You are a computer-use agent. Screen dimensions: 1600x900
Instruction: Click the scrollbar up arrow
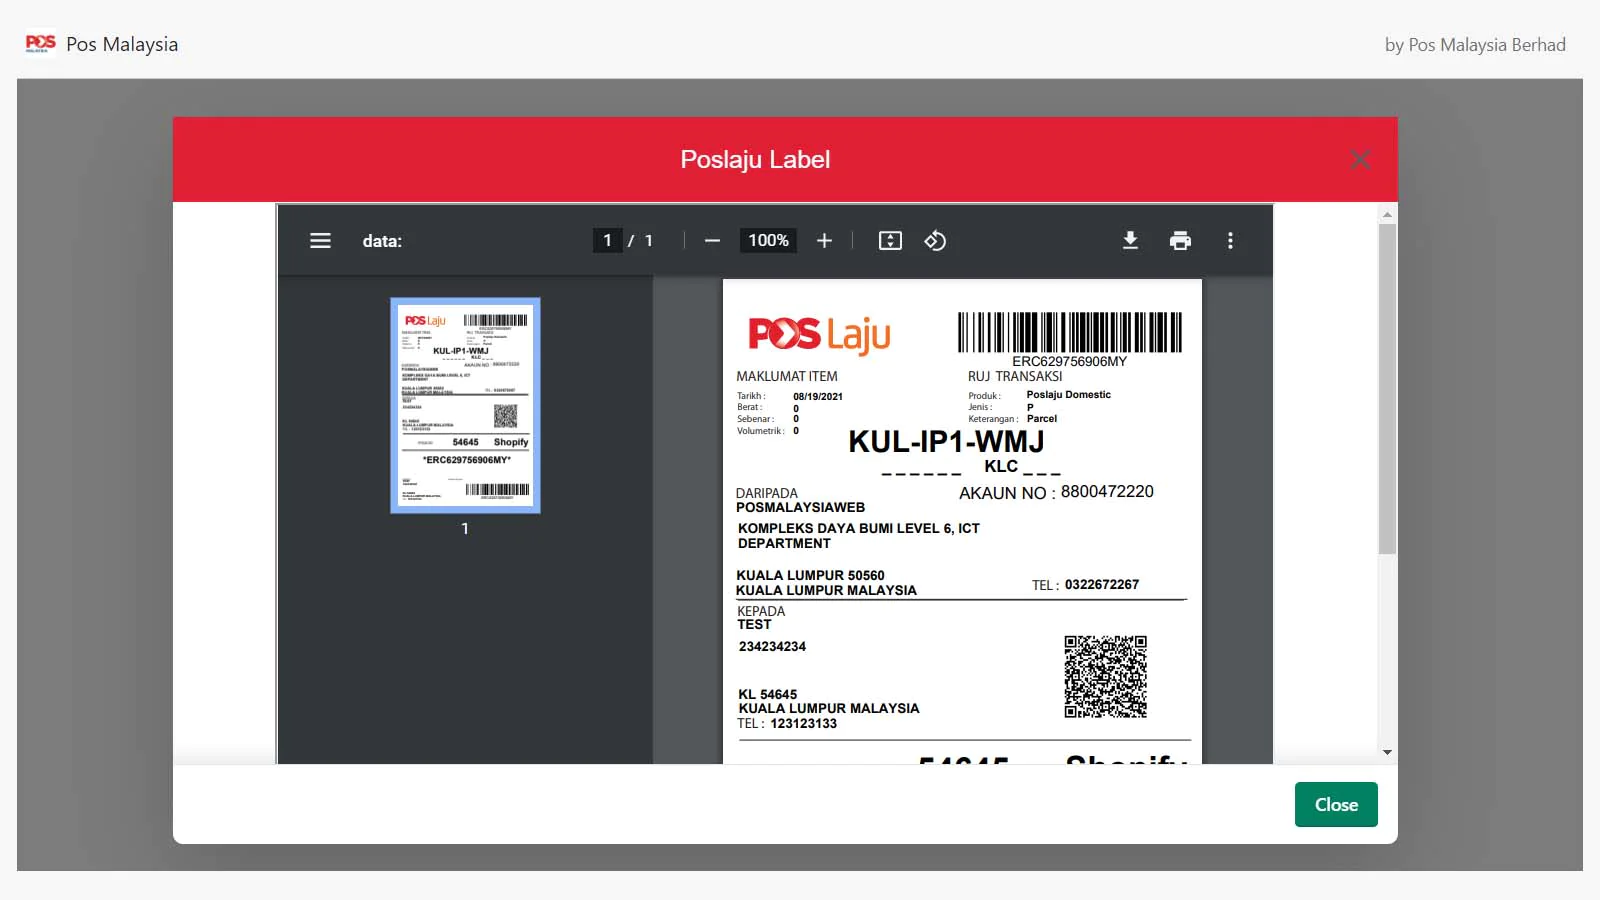[x=1387, y=214]
